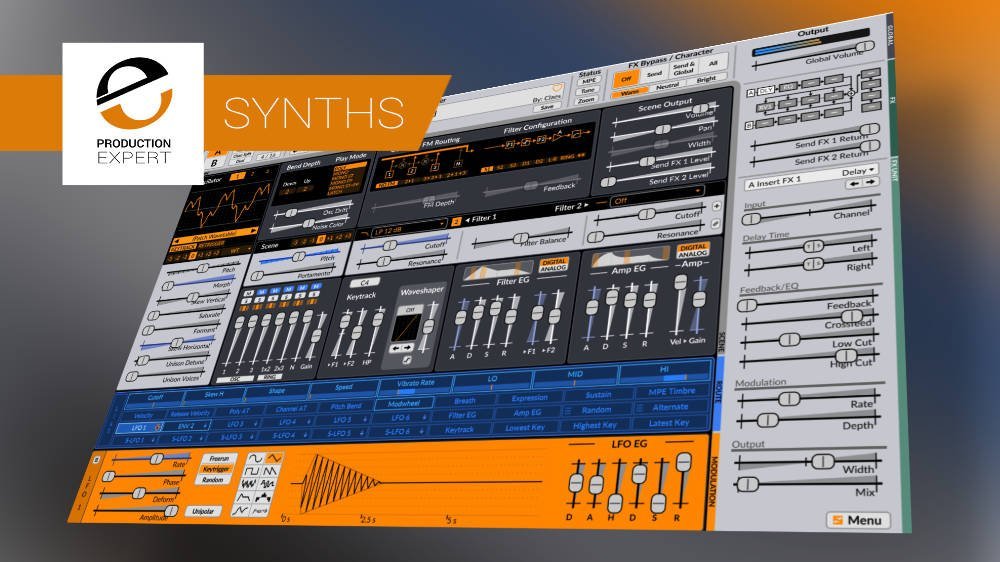Image resolution: width=1000 pixels, height=562 pixels.
Task: Click the Filter 2 cutoff link plus icon
Action: 717,206
